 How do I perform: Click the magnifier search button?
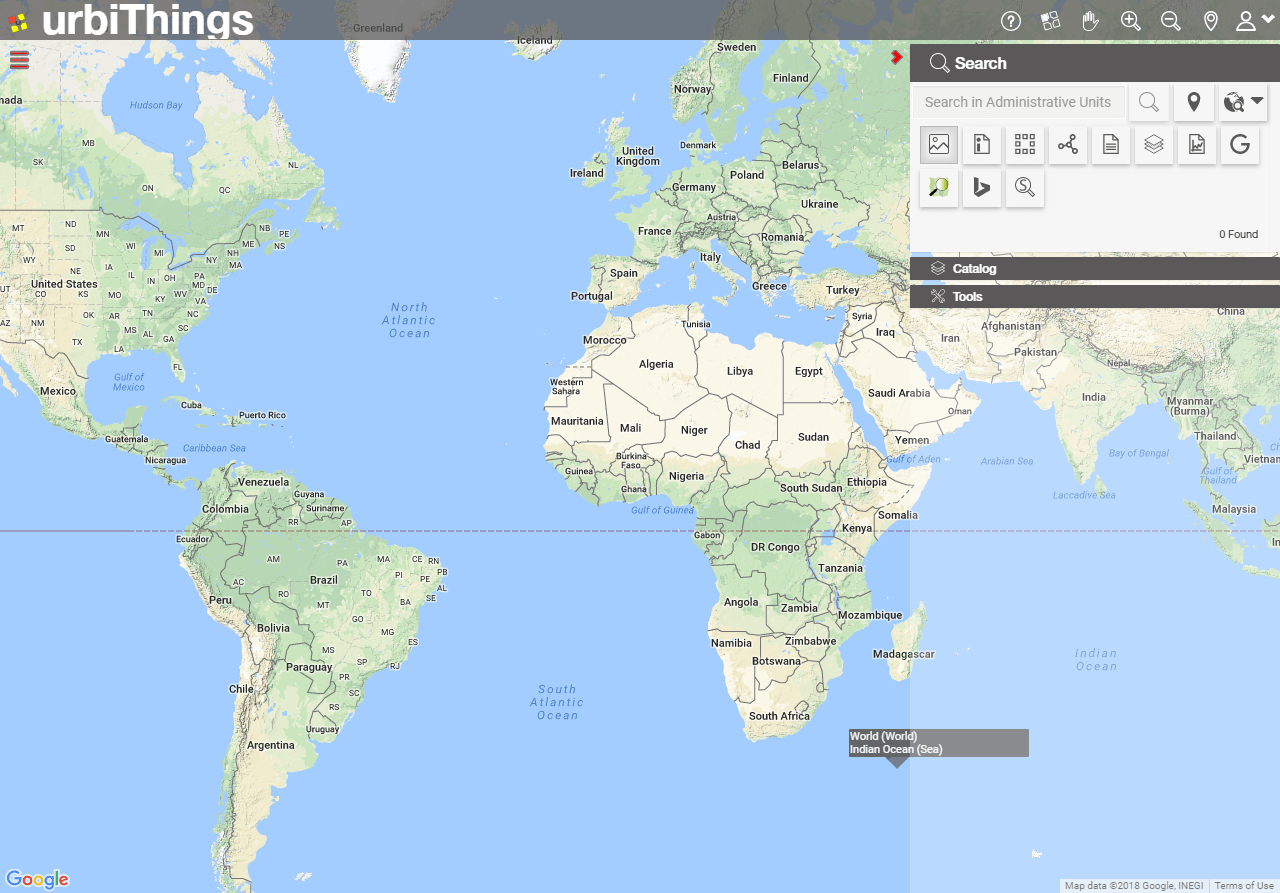[1149, 102]
